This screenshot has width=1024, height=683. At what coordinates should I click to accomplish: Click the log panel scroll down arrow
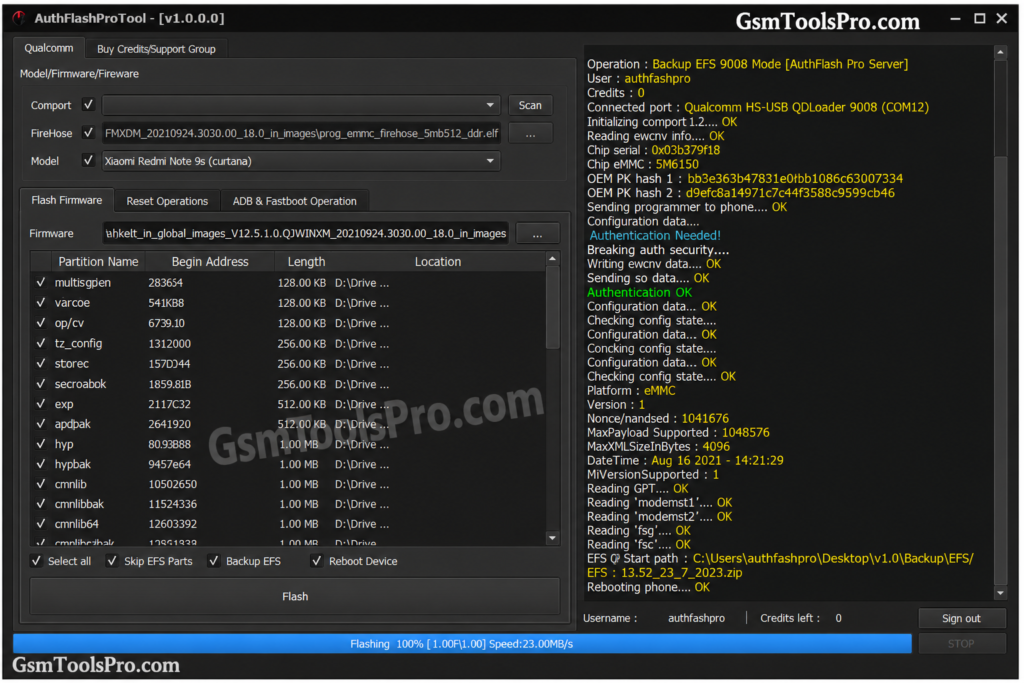1000,593
